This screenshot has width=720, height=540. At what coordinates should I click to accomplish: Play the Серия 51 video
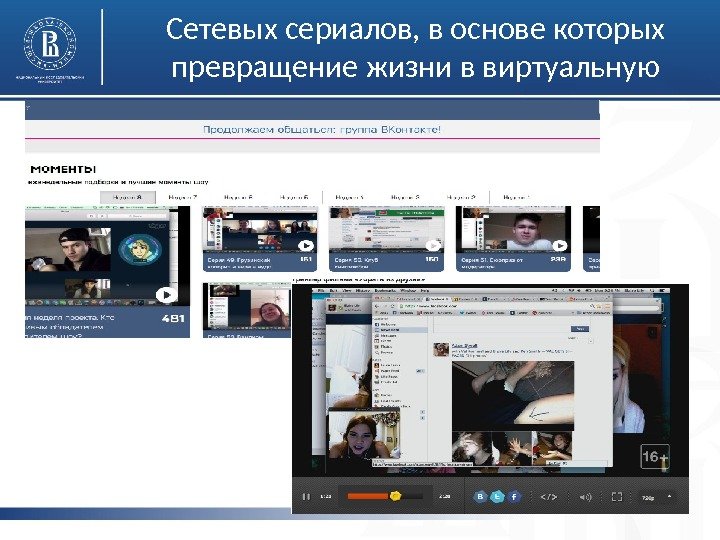point(559,246)
